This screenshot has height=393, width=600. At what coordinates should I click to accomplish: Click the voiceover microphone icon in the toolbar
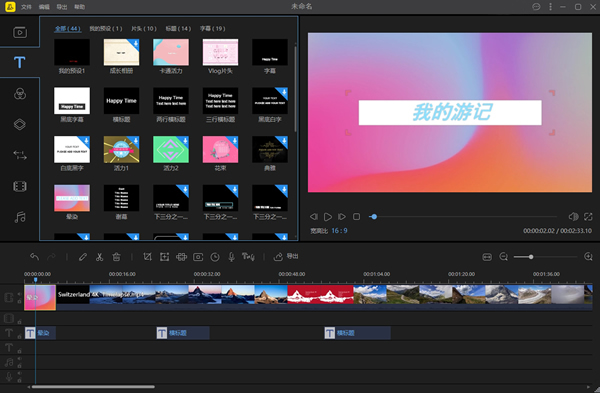pyautogui.click(x=232, y=257)
